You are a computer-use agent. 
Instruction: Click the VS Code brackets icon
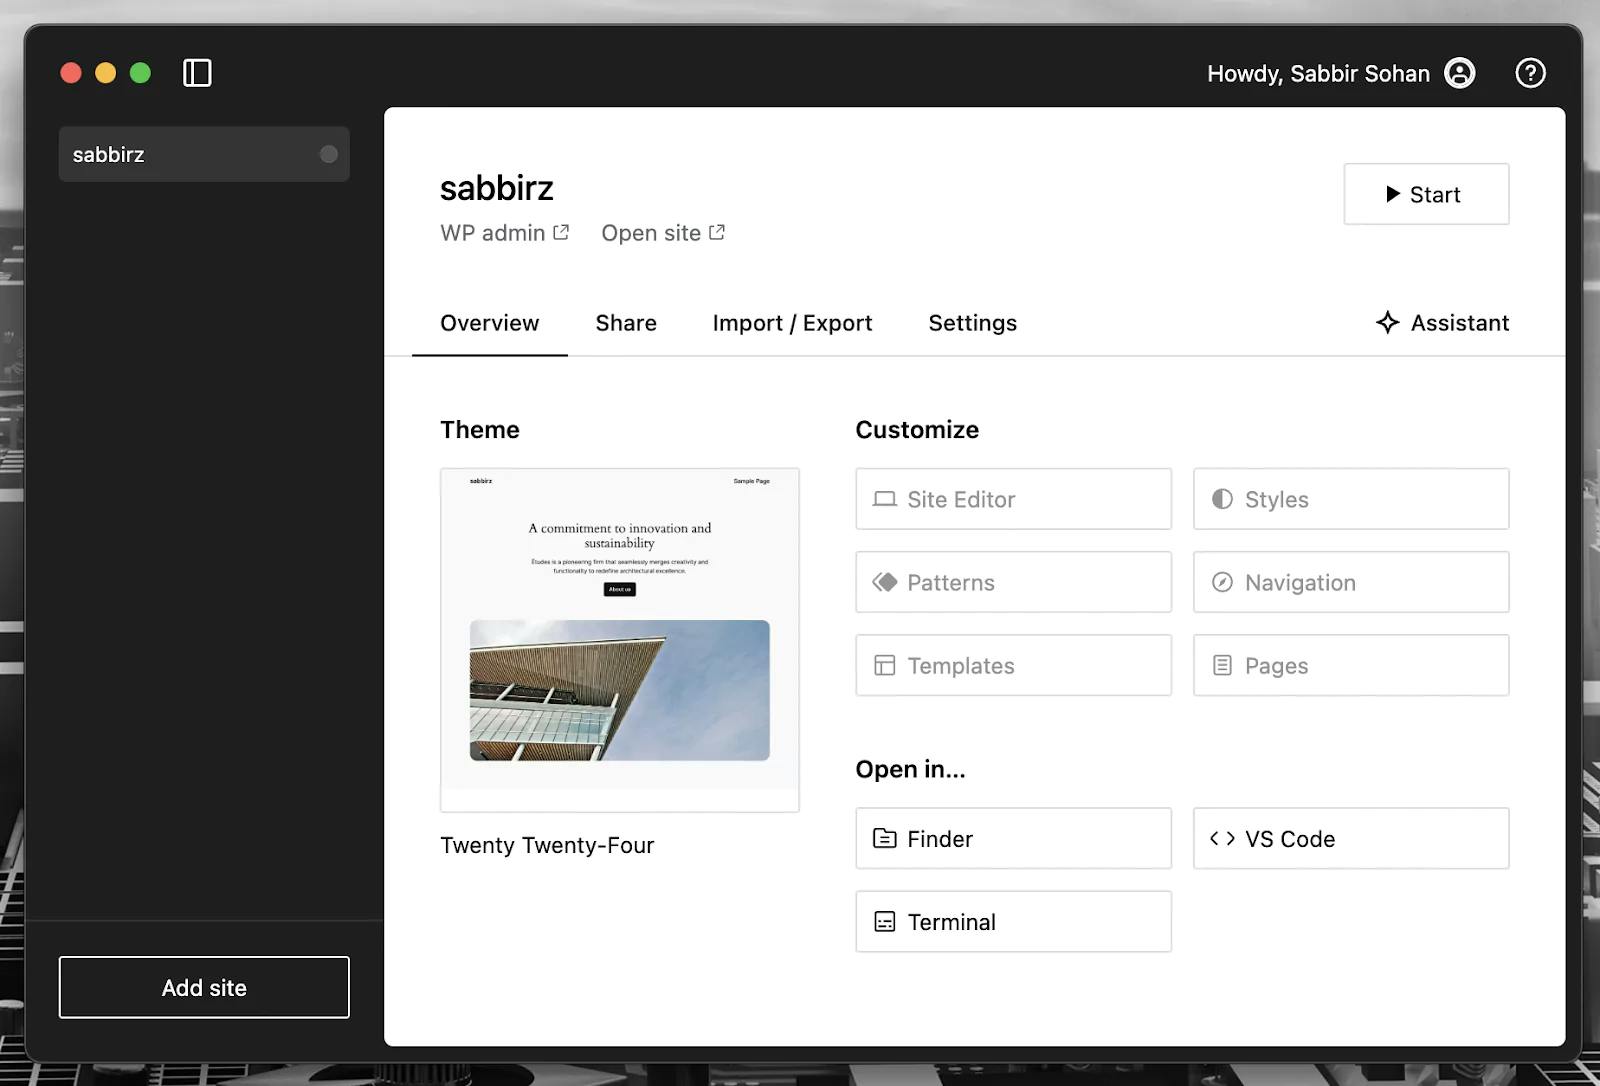click(x=1222, y=838)
